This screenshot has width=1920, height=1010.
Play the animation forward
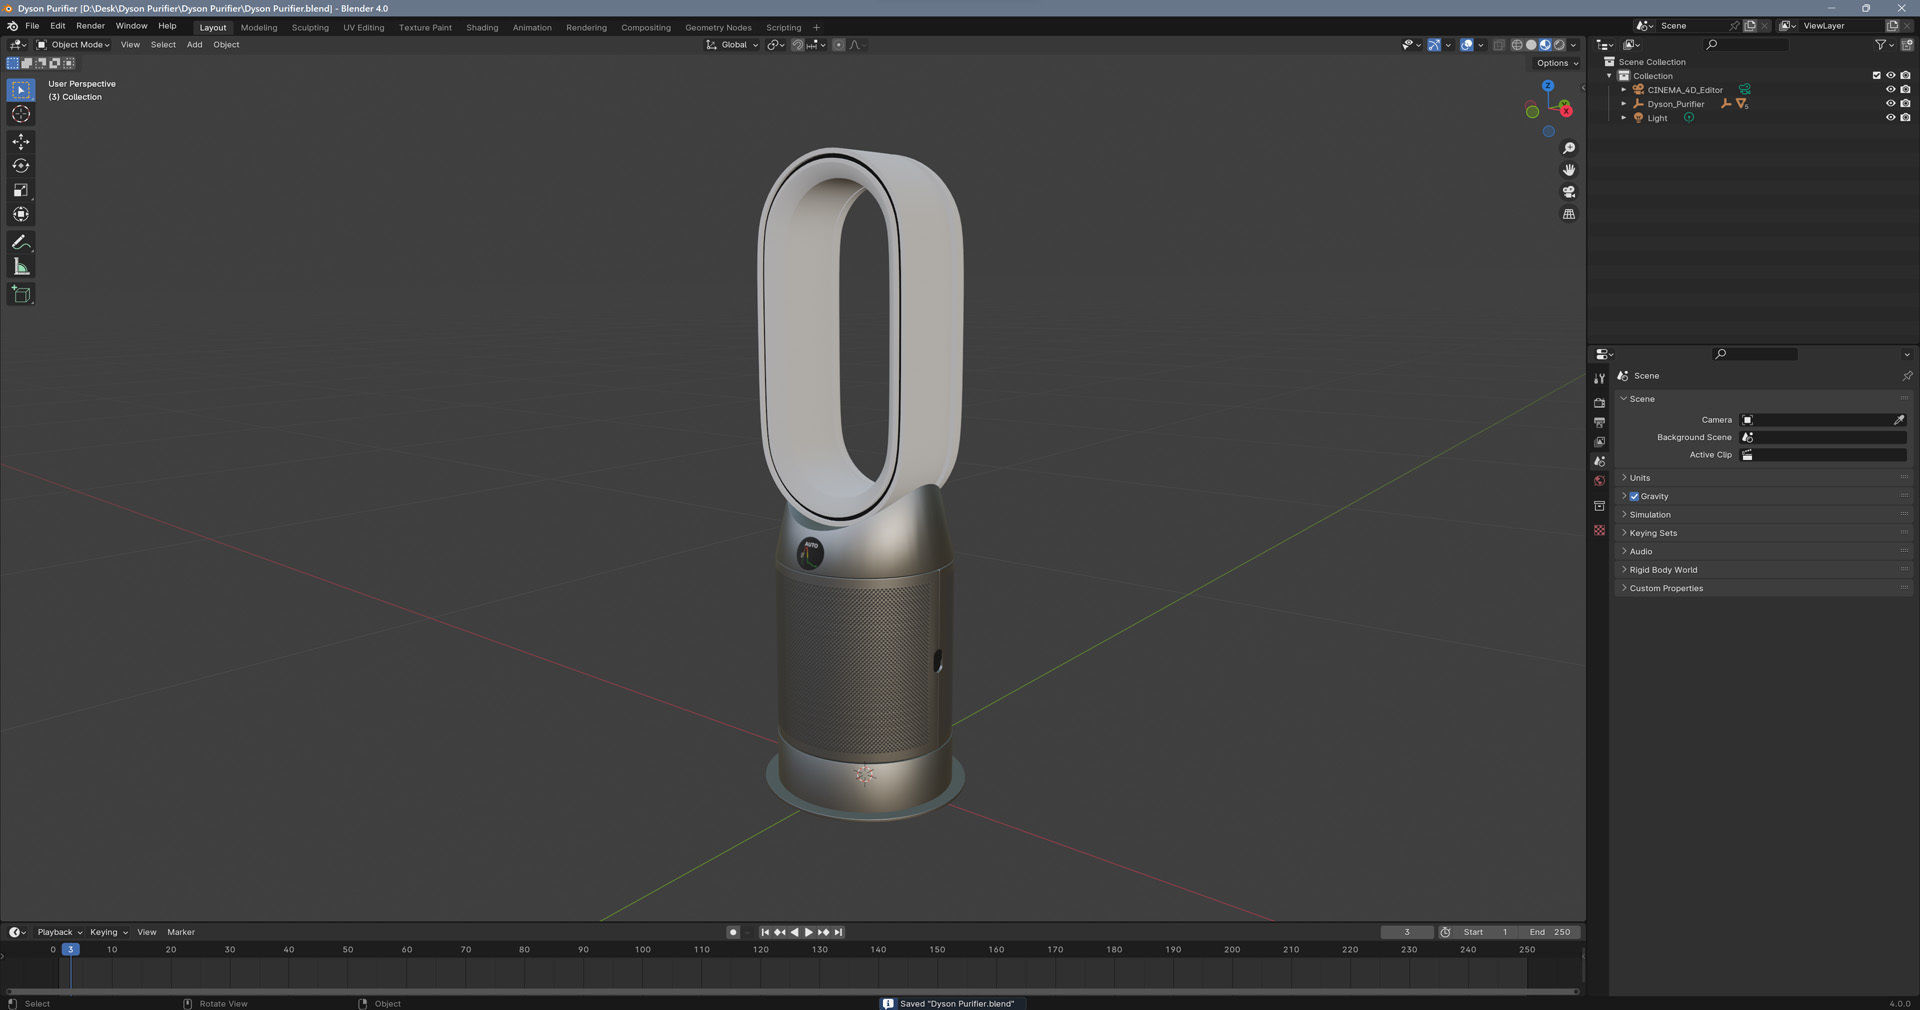(x=809, y=932)
